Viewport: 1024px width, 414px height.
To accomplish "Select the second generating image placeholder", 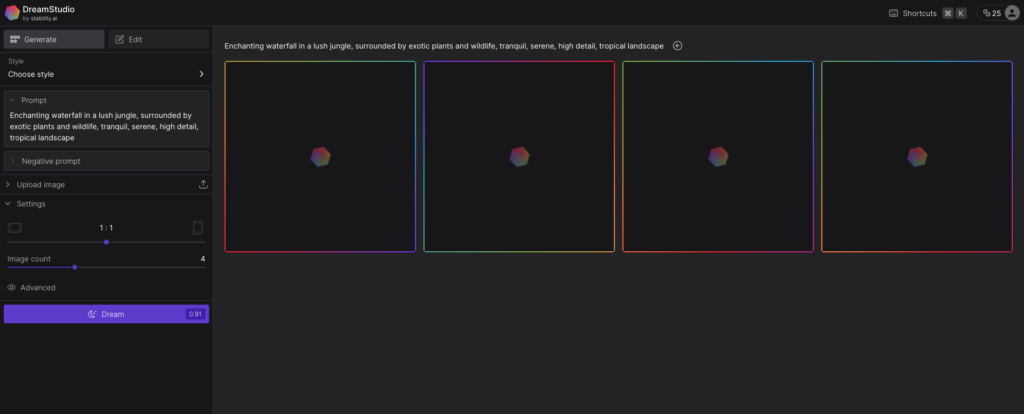I will 519,157.
